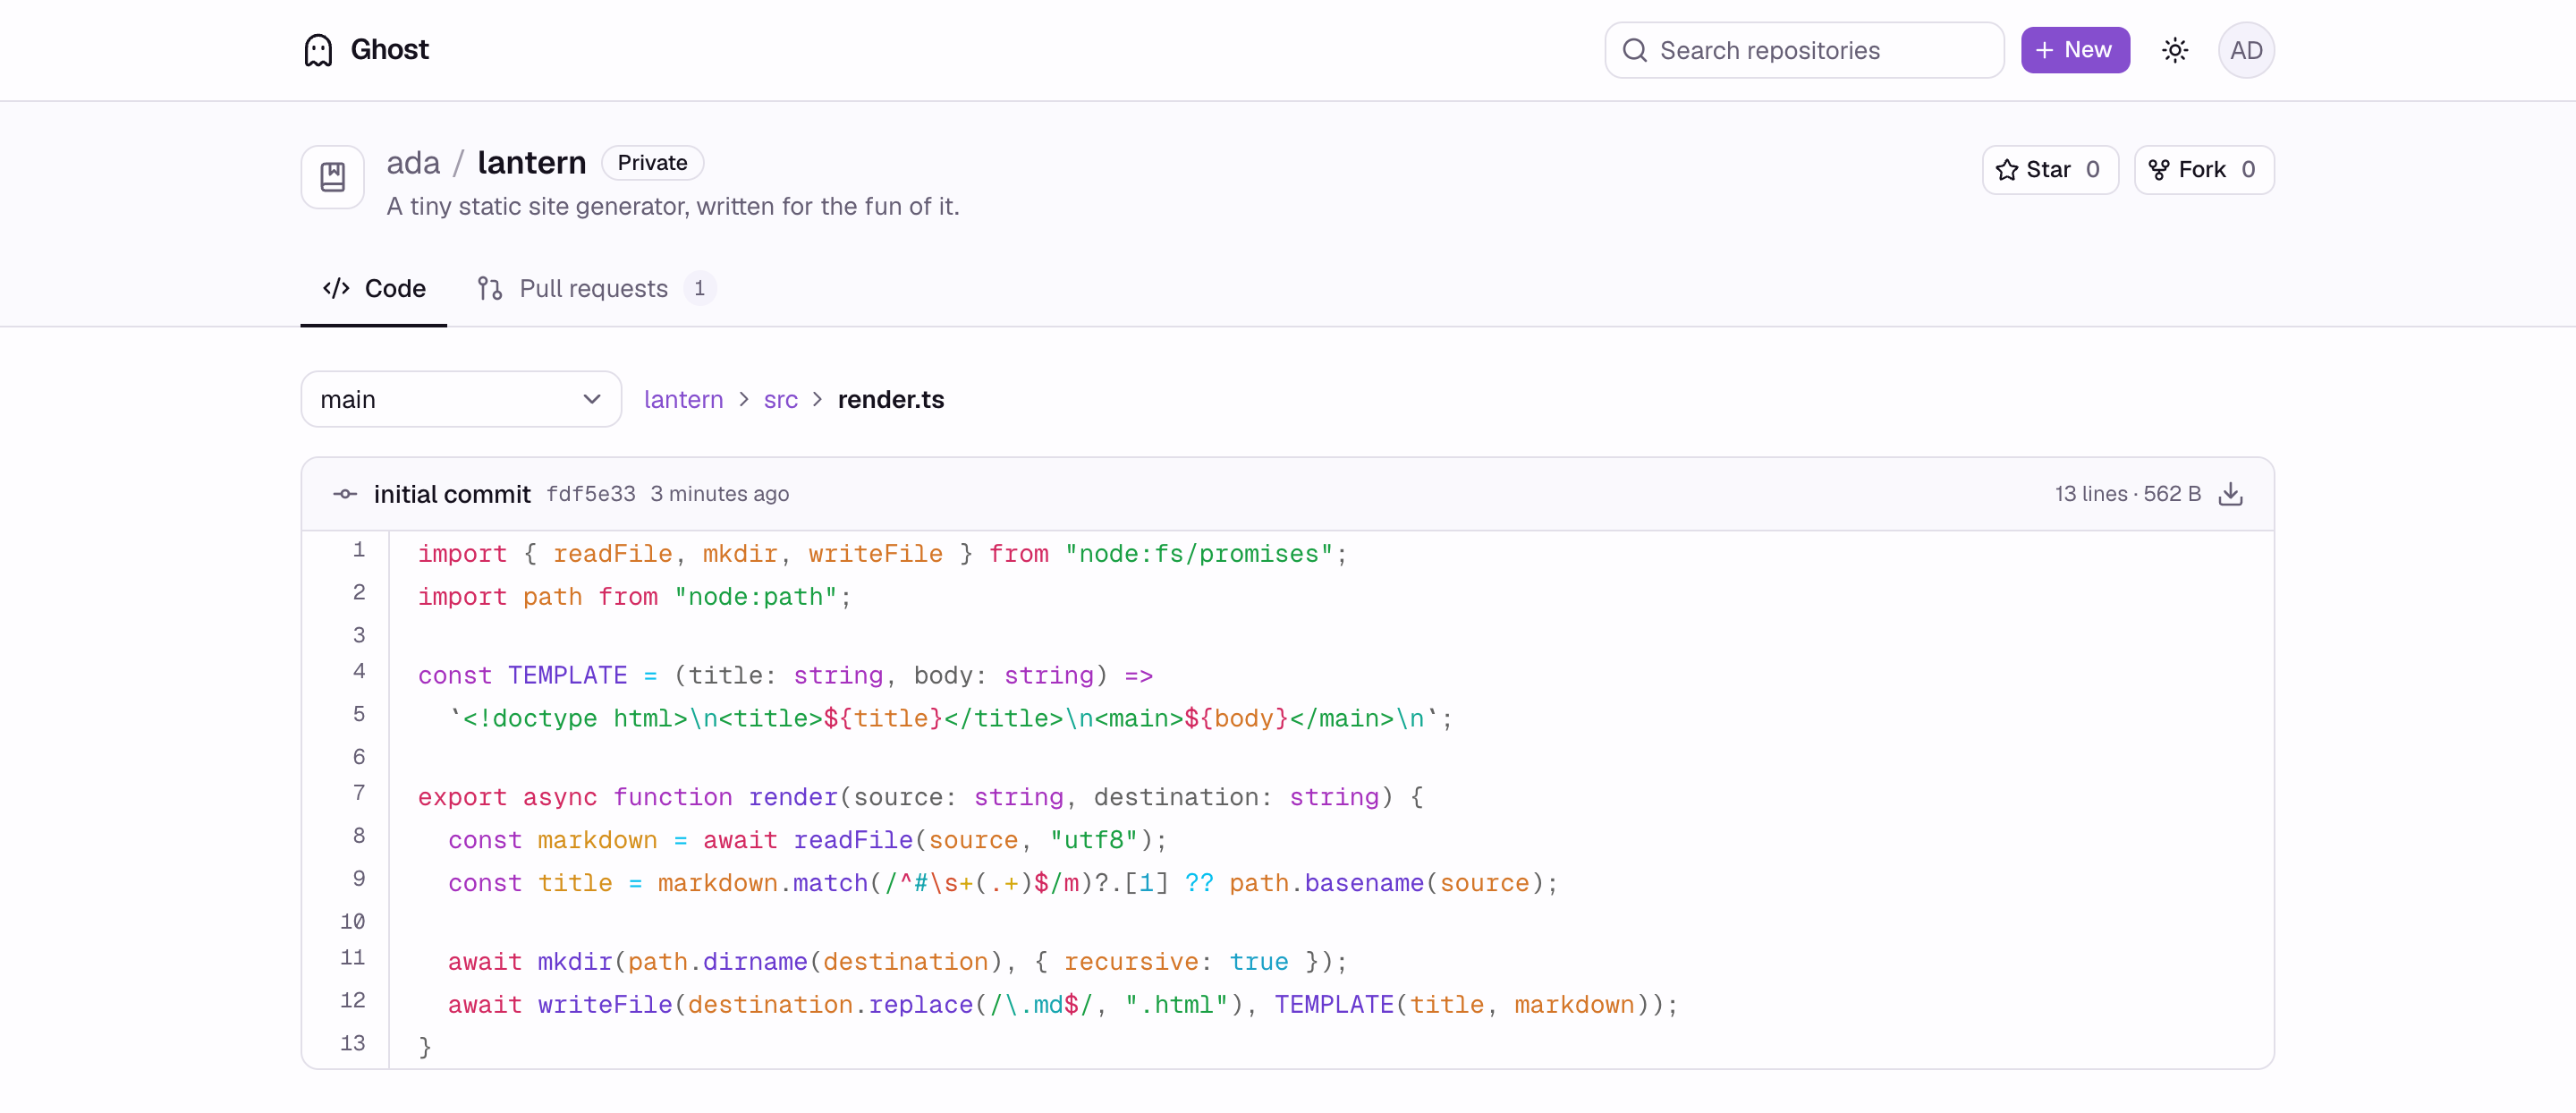Click the repository description text
The width and height of the screenshot is (2576, 1113).
click(673, 206)
